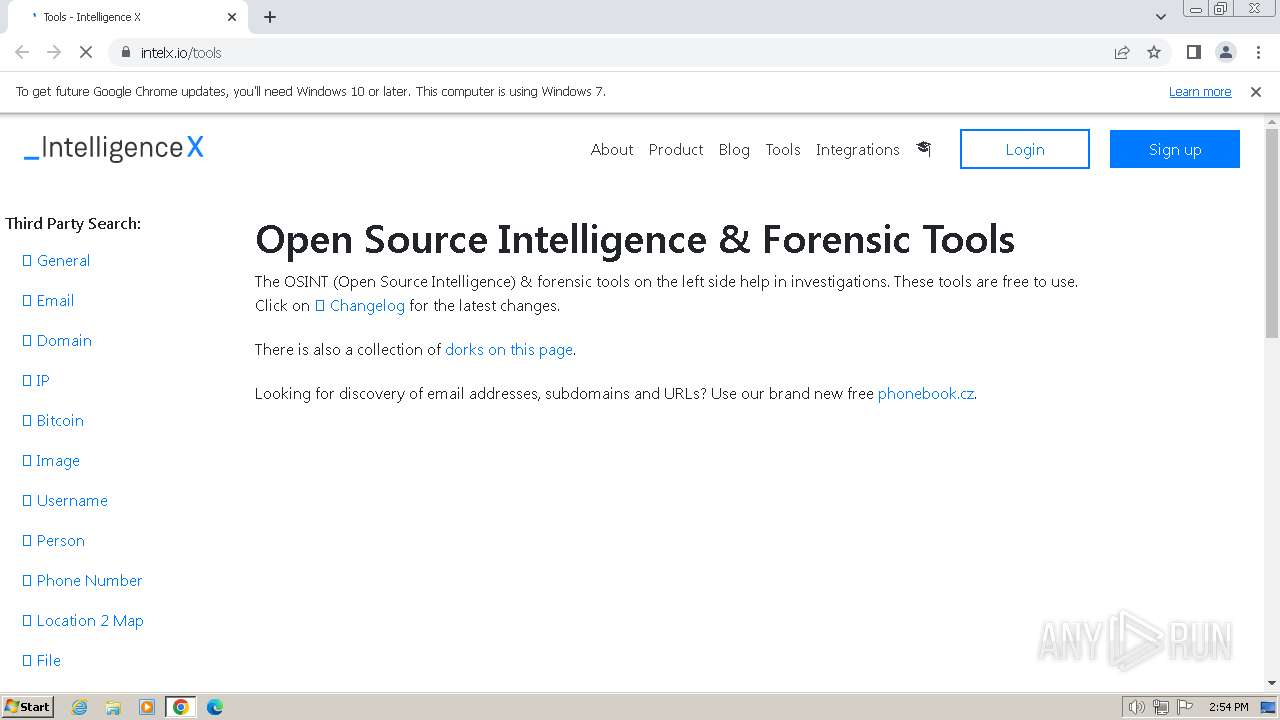Screen dimensions: 1280x720
Task: Share this page icon in address bar
Action: click(x=1122, y=52)
